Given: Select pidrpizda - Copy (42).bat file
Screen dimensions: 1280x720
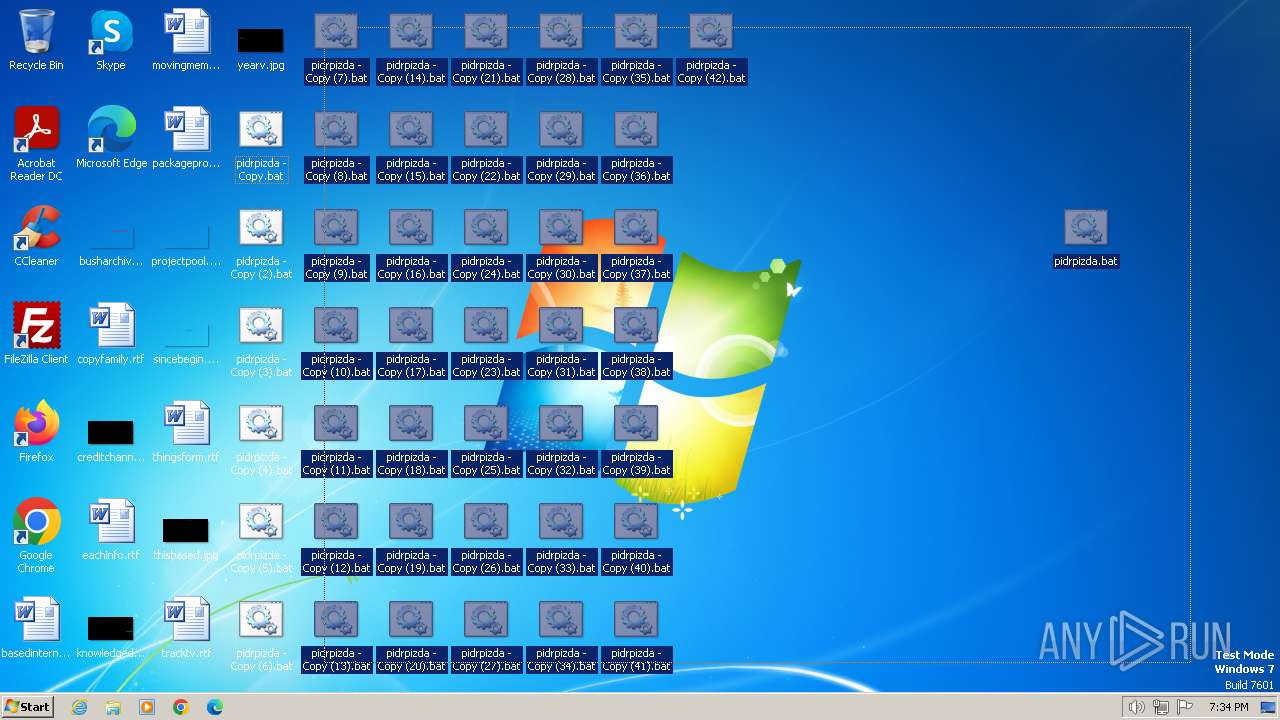Looking at the screenshot, I should (x=711, y=47).
